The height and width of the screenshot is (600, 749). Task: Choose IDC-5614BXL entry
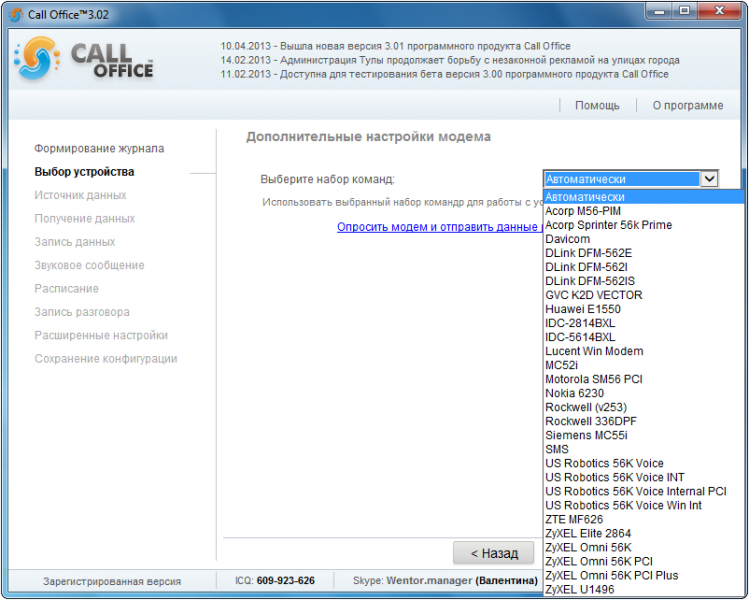tap(644, 337)
